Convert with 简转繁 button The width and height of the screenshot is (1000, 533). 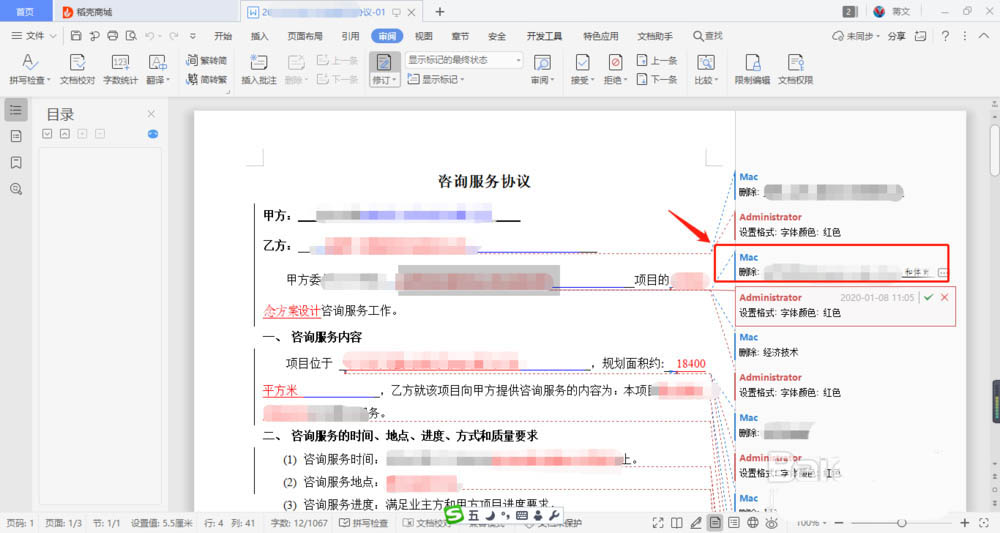tap(206, 79)
